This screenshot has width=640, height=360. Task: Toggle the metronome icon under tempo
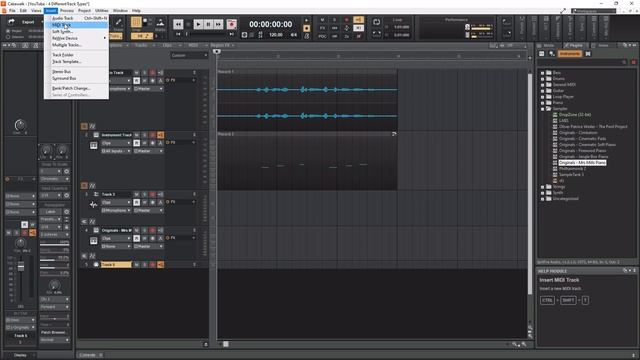(307, 36)
